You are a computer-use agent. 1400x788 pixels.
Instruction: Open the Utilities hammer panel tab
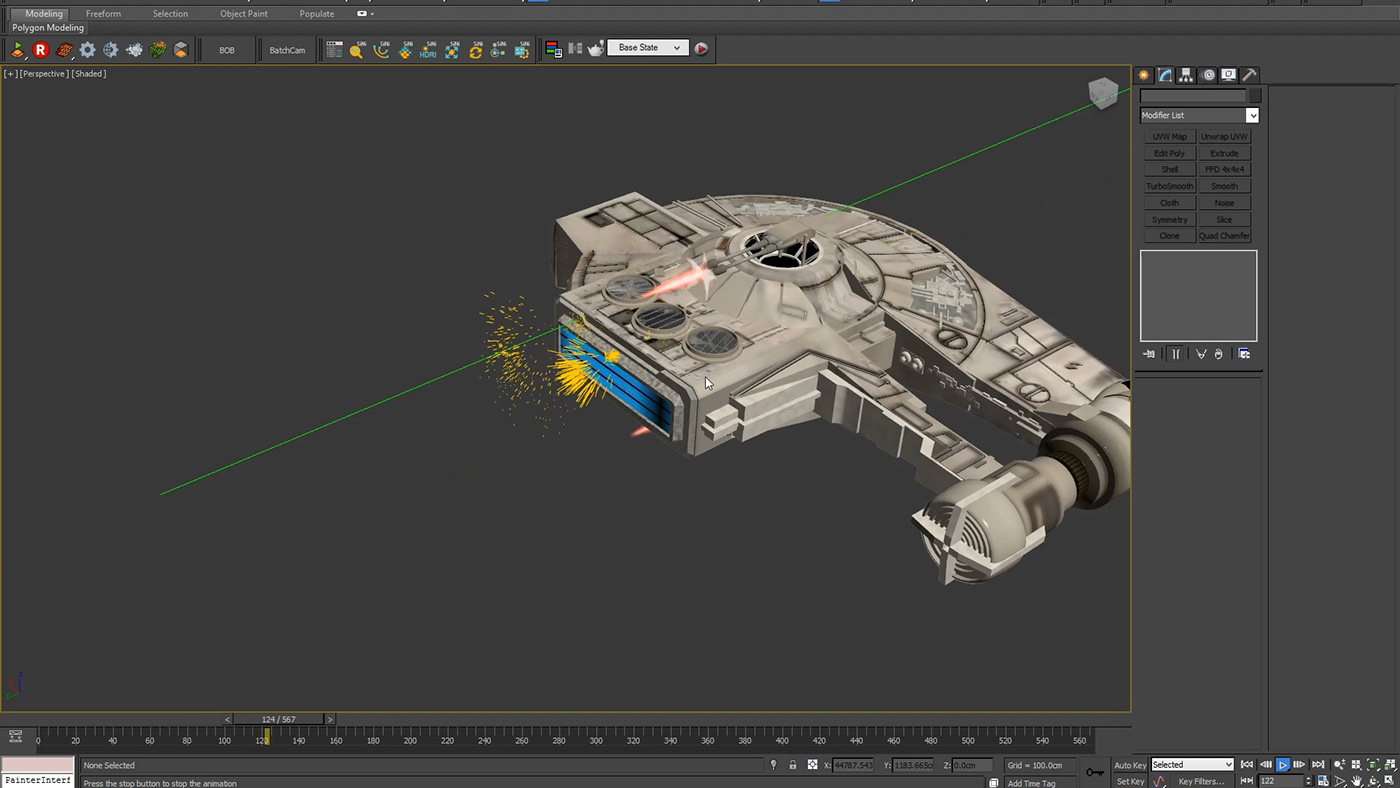1249,75
